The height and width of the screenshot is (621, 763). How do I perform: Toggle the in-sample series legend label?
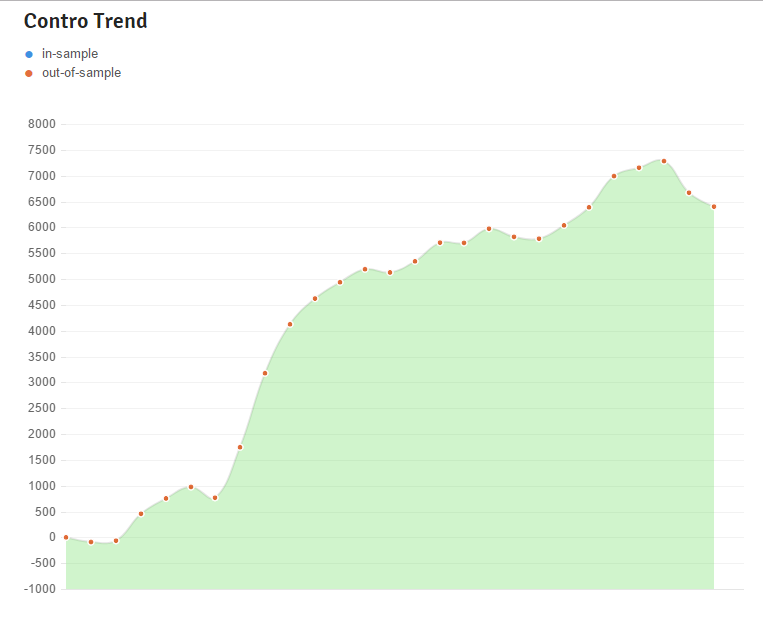coord(70,54)
